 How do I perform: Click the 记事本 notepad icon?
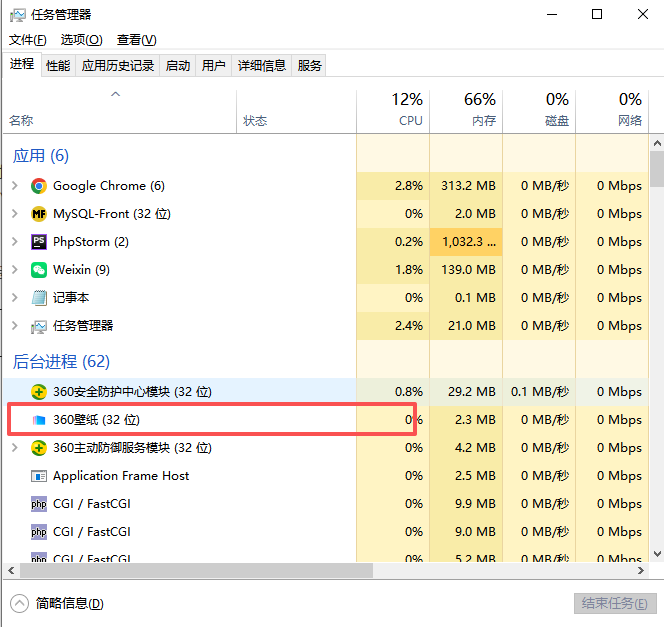(39, 298)
